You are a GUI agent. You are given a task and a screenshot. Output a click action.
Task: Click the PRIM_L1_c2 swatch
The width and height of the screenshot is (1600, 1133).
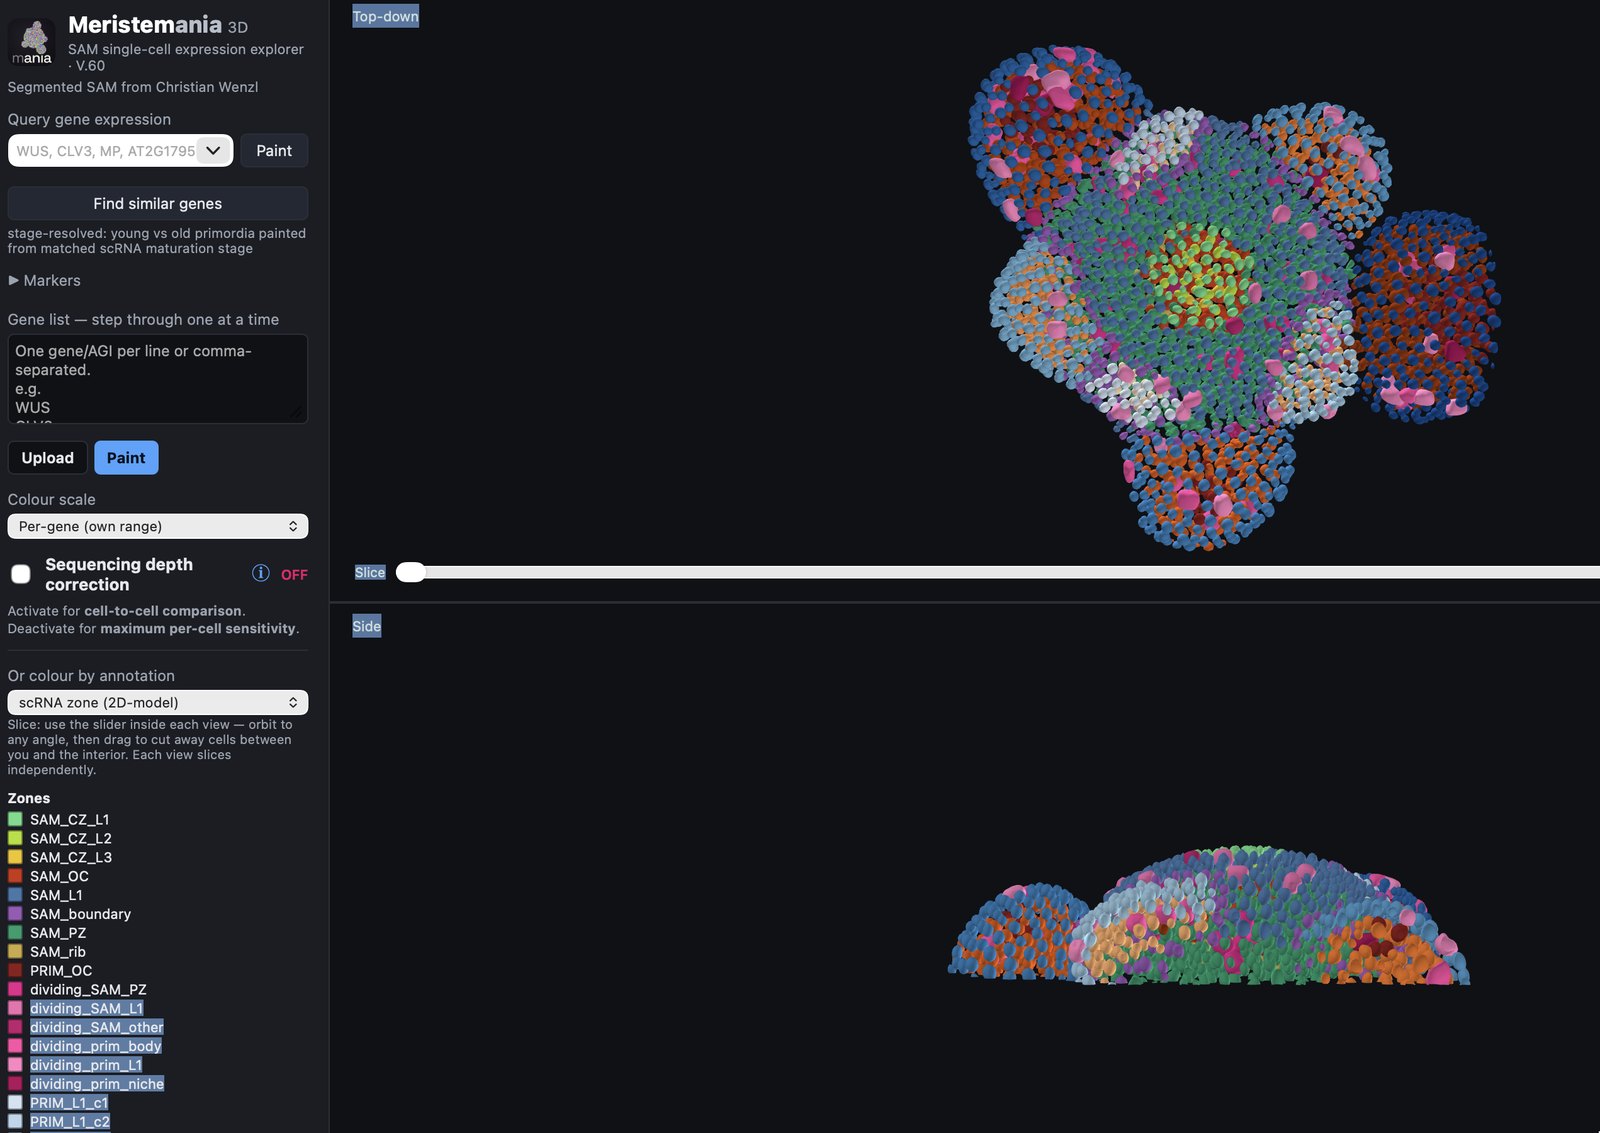click(x=15, y=1122)
